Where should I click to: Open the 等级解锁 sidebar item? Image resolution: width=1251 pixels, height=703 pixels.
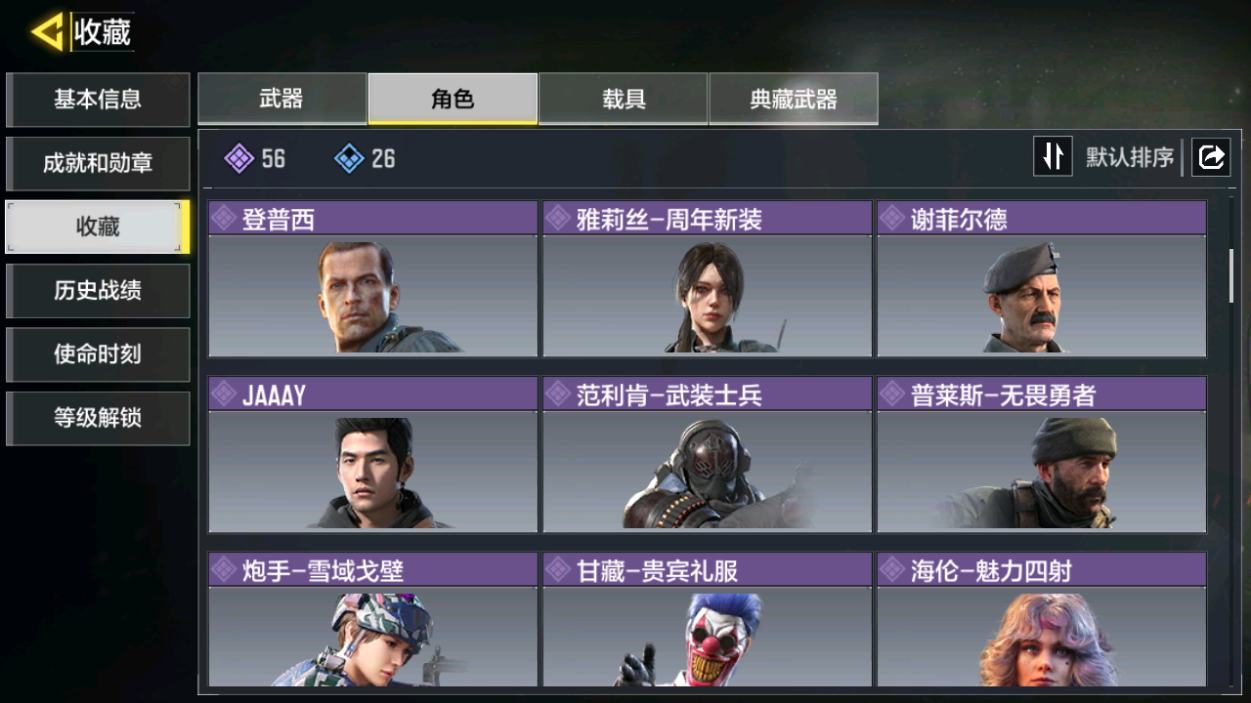click(x=98, y=418)
